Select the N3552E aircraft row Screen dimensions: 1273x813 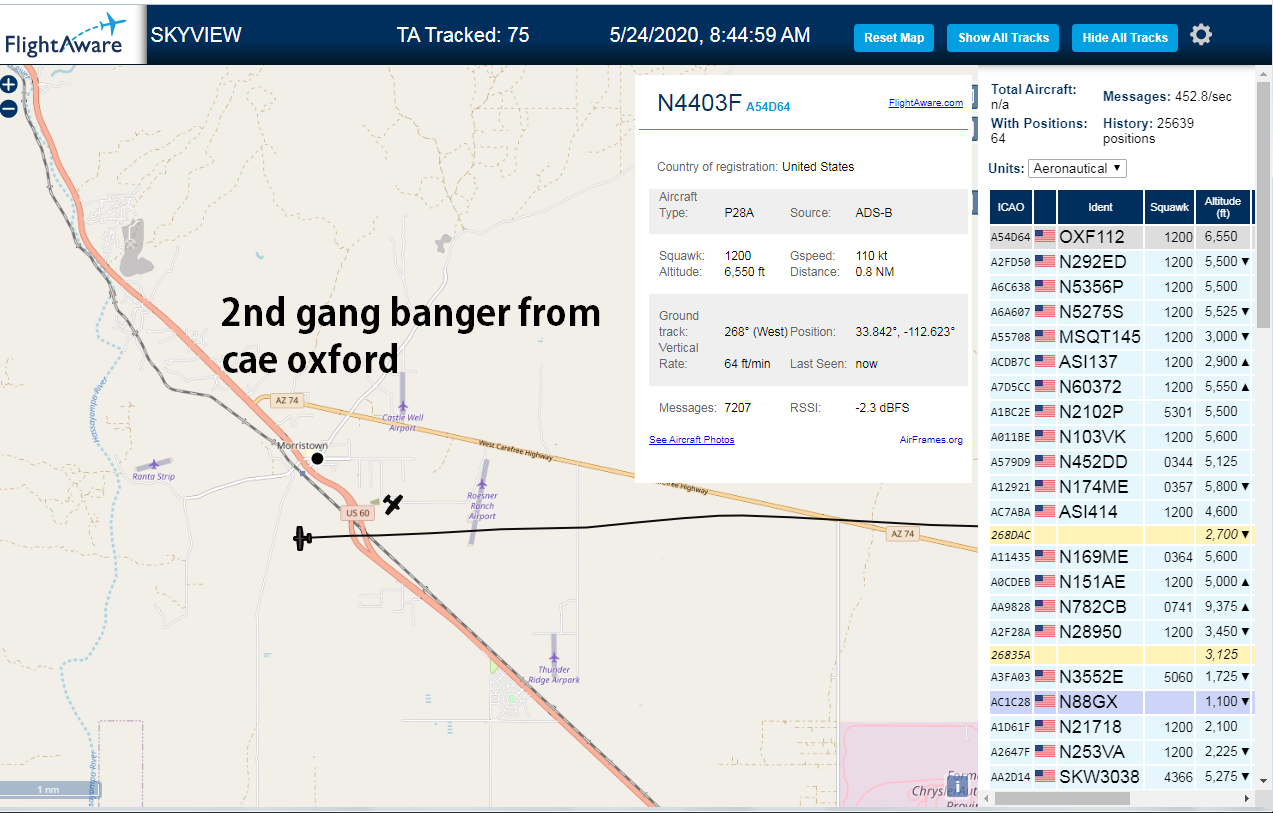pos(1121,677)
